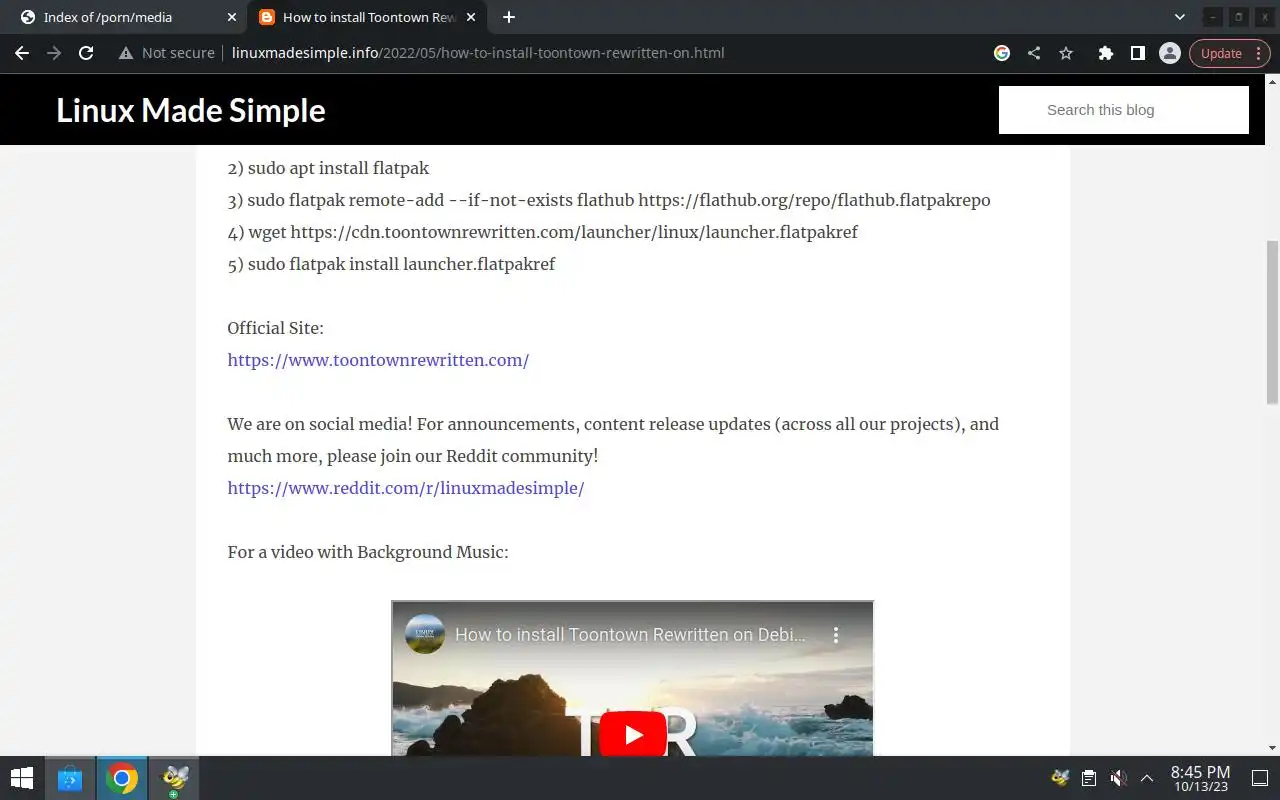Click the flatpak remote-add command line
The width and height of the screenshot is (1280, 800).
pos(609,200)
